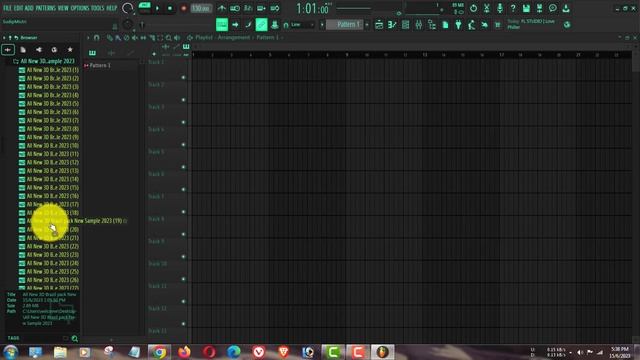Toggle the green link icon
Screen dimensions: 640x360
point(261,25)
